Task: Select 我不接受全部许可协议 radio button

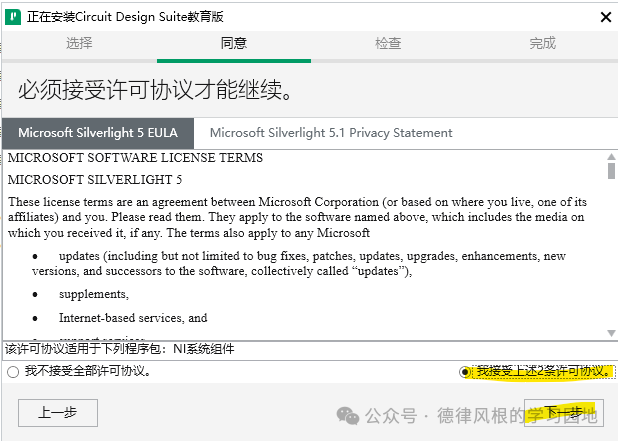Action: click(x=13, y=372)
